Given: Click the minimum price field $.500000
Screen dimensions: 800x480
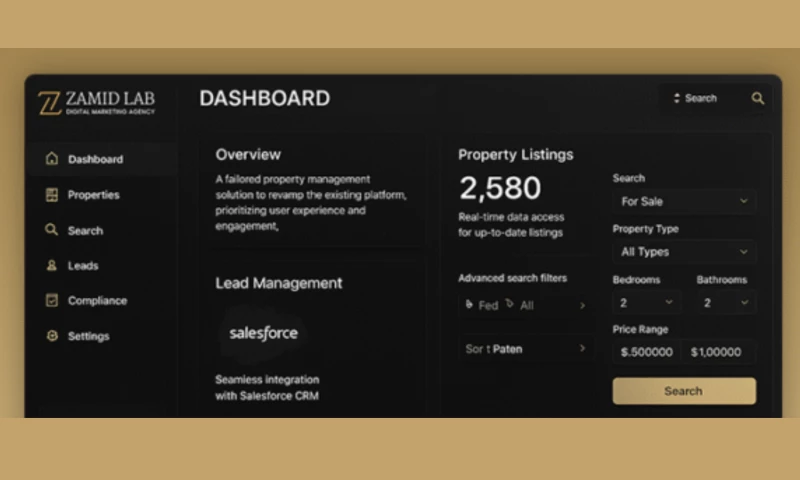Looking at the screenshot, I should [x=646, y=352].
